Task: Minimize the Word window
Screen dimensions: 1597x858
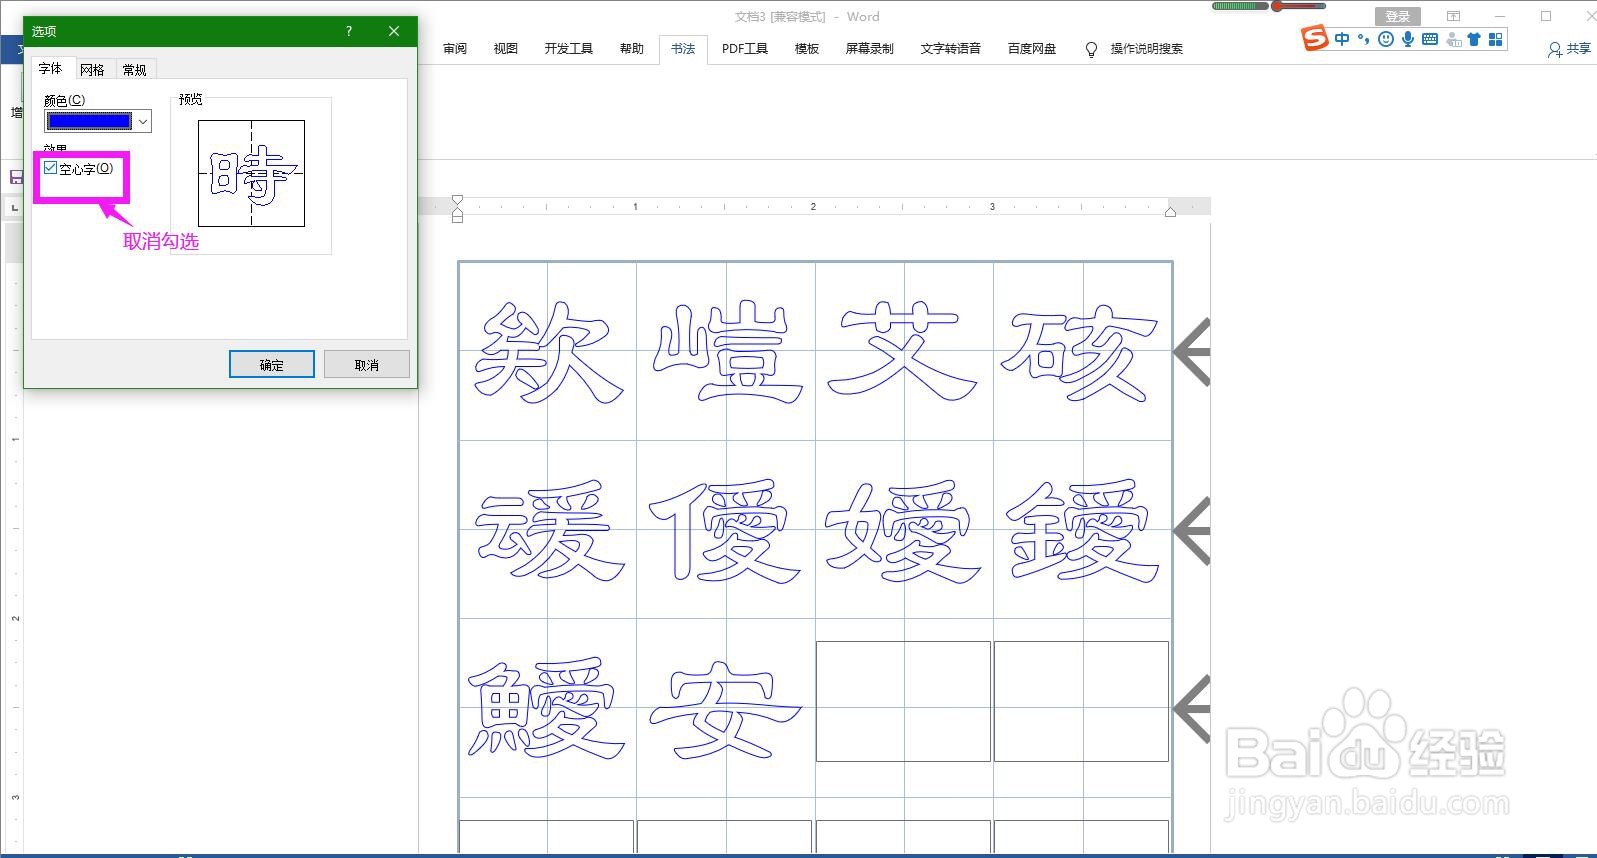Action: tap(1500, 16)
